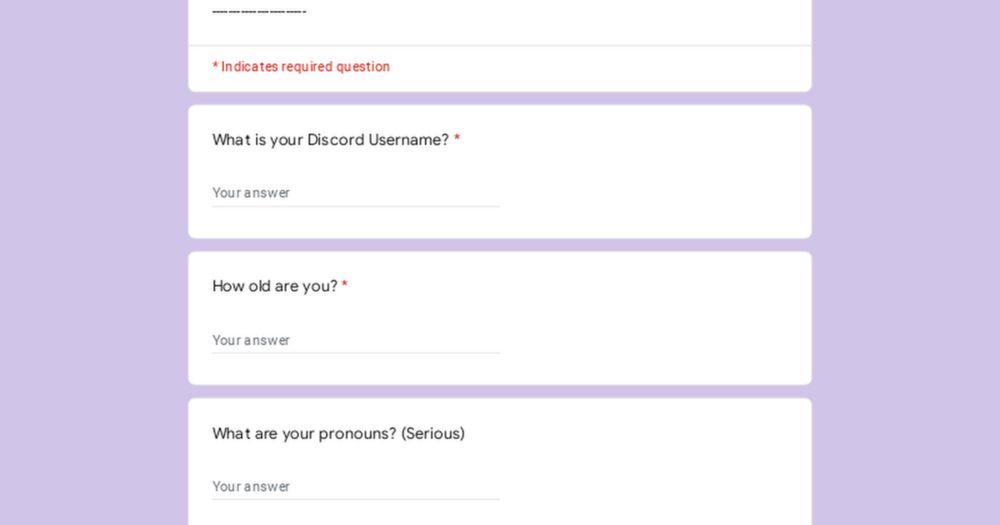Click the 'What is your Discord Username?' question title

point(330,140)
